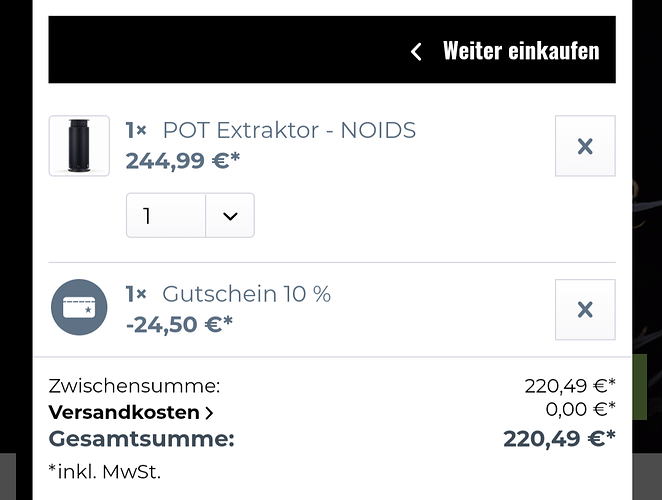662x500 pixels.
Task: Remove POT Extraktor from the cart
Action: [585, 146]
